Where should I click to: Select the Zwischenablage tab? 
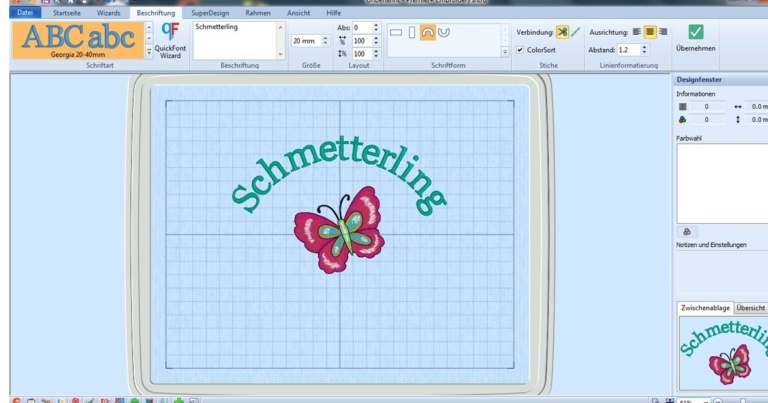point(705,308)
